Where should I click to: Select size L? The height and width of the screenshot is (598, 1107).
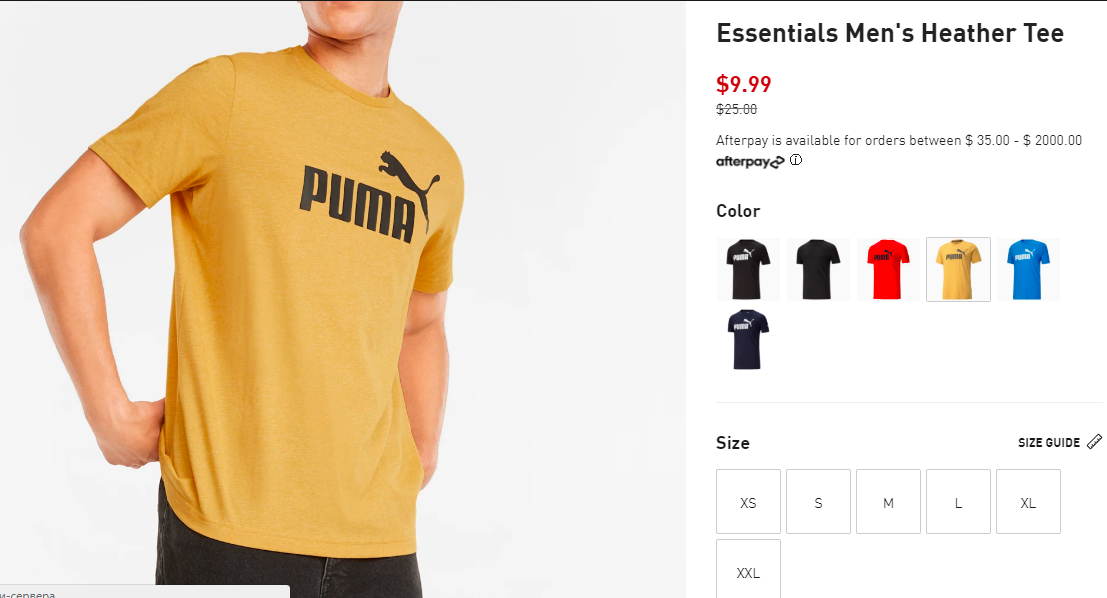tap(958, 502)
